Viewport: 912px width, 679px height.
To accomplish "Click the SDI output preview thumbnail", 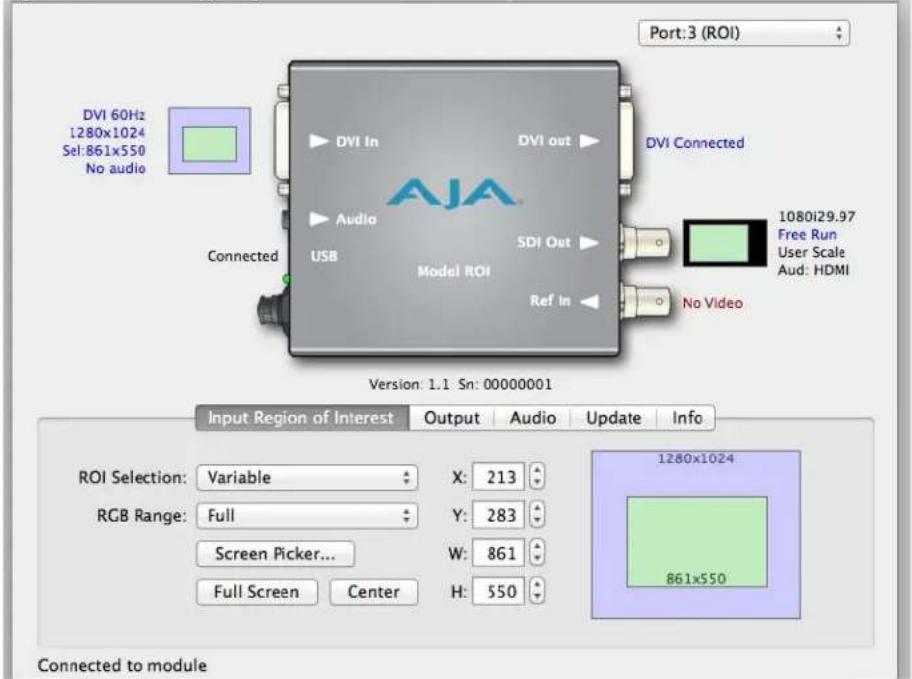I will 725,243.
